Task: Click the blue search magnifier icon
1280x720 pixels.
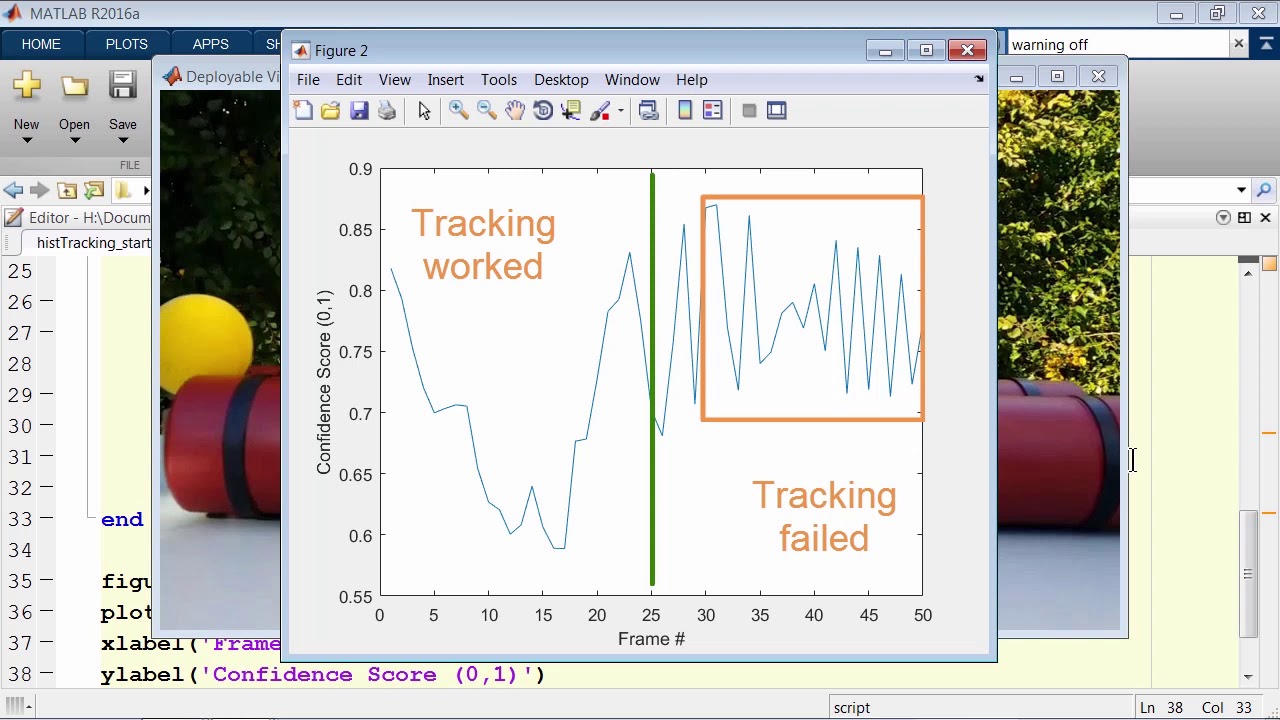Action: [x=1264, y=190]
